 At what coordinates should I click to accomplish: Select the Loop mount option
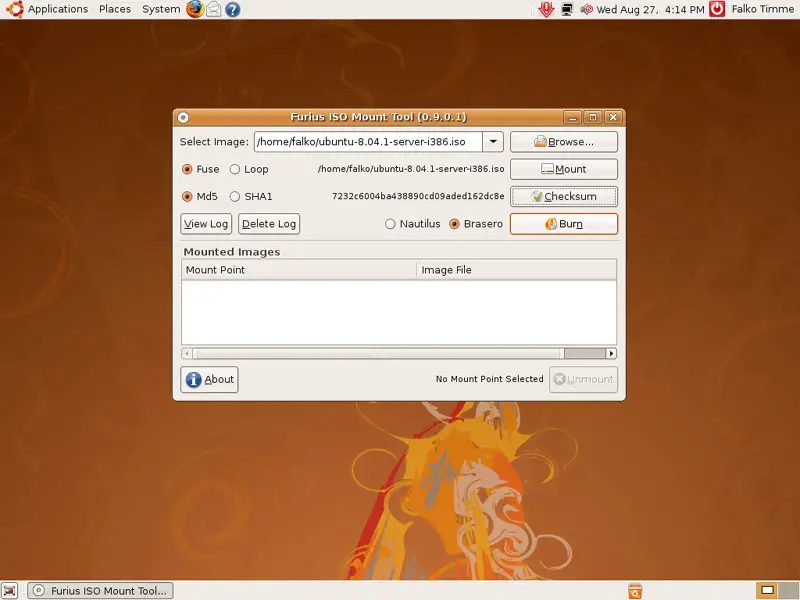[236, 169]
